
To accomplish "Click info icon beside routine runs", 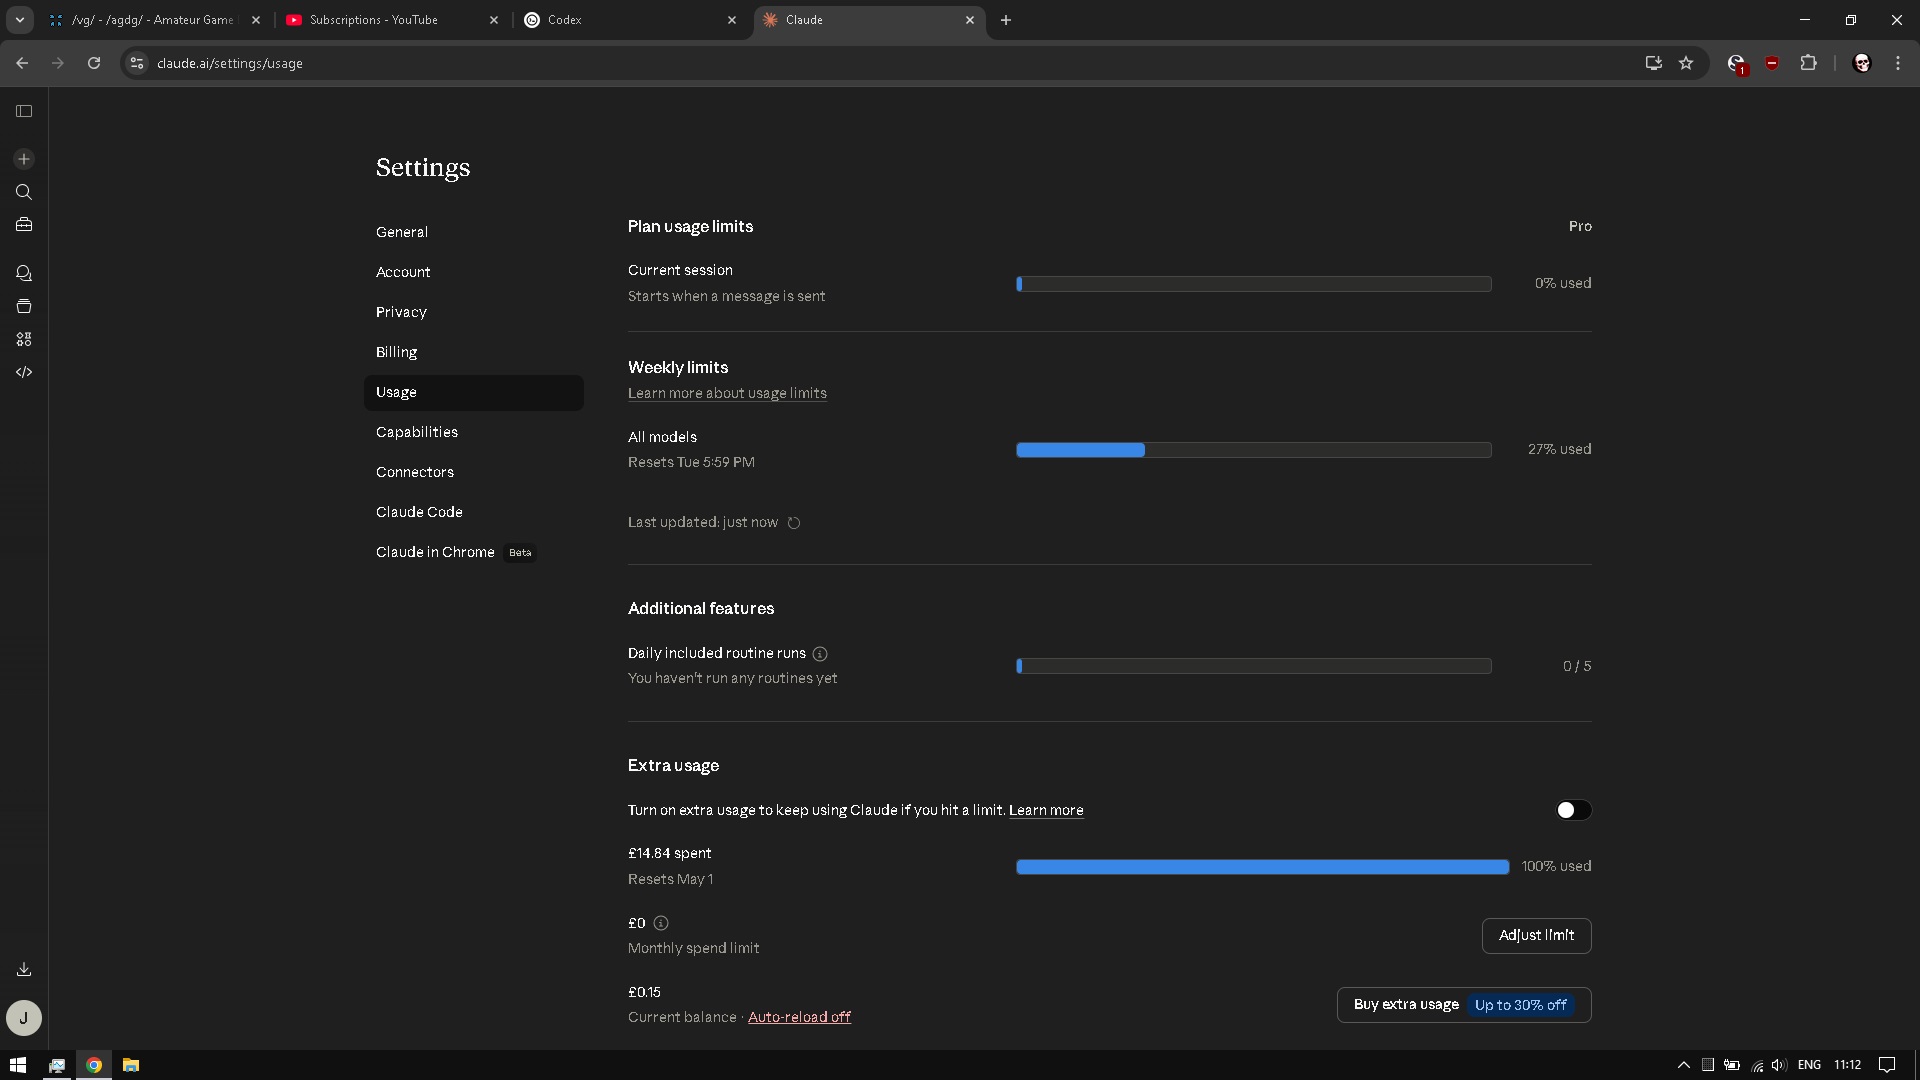I will 820,654.
